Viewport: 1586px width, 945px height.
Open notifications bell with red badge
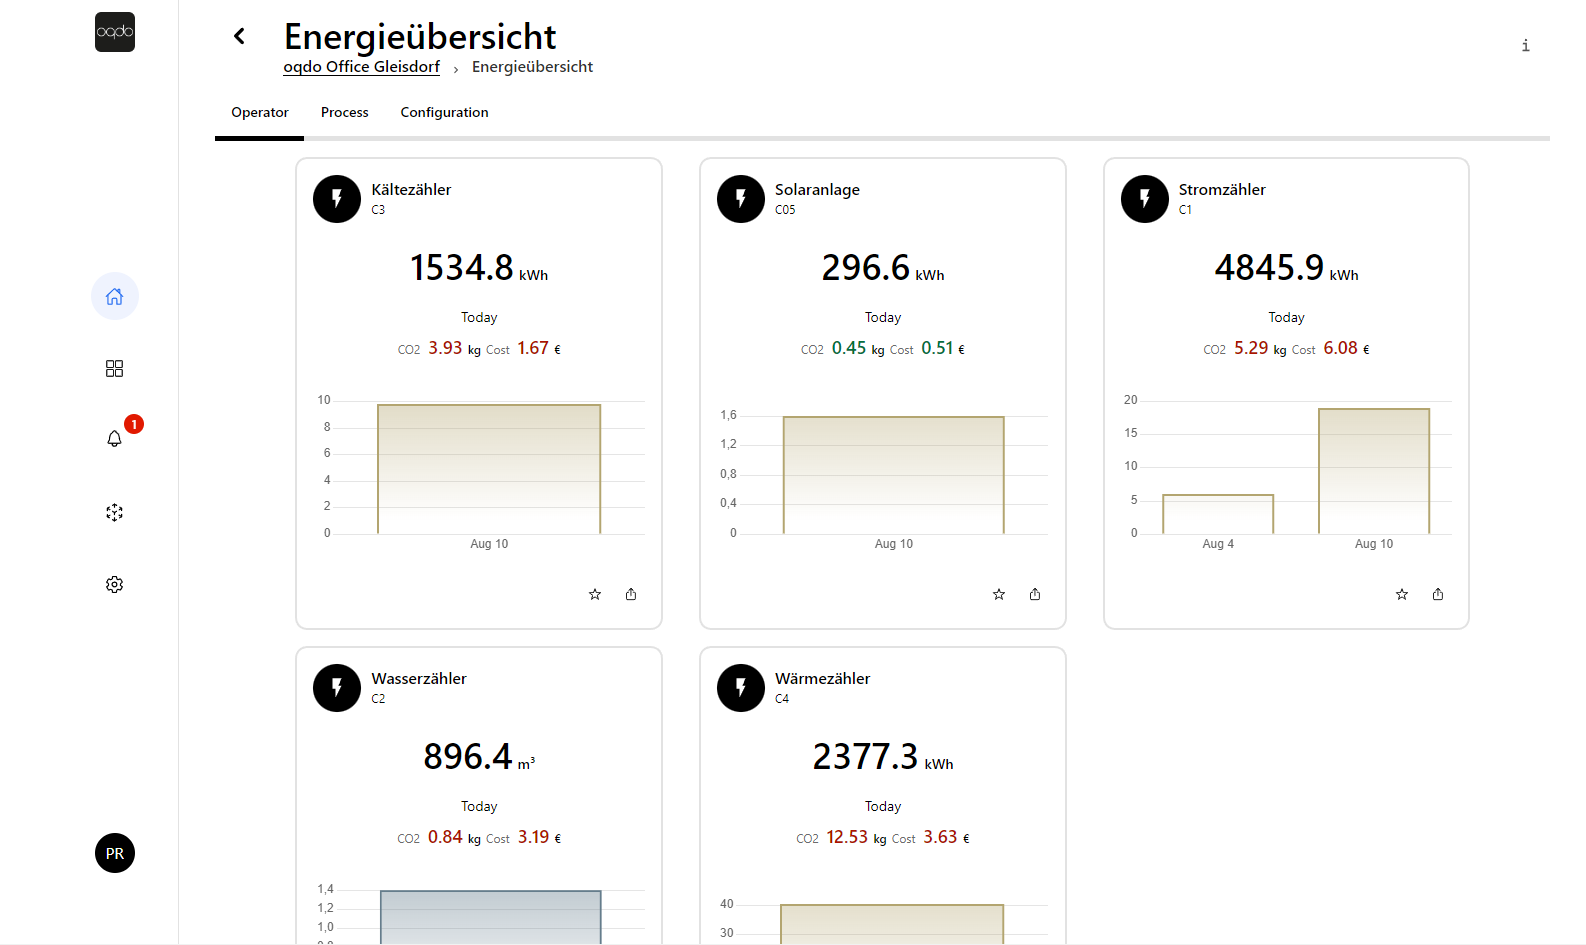(115, 439)
